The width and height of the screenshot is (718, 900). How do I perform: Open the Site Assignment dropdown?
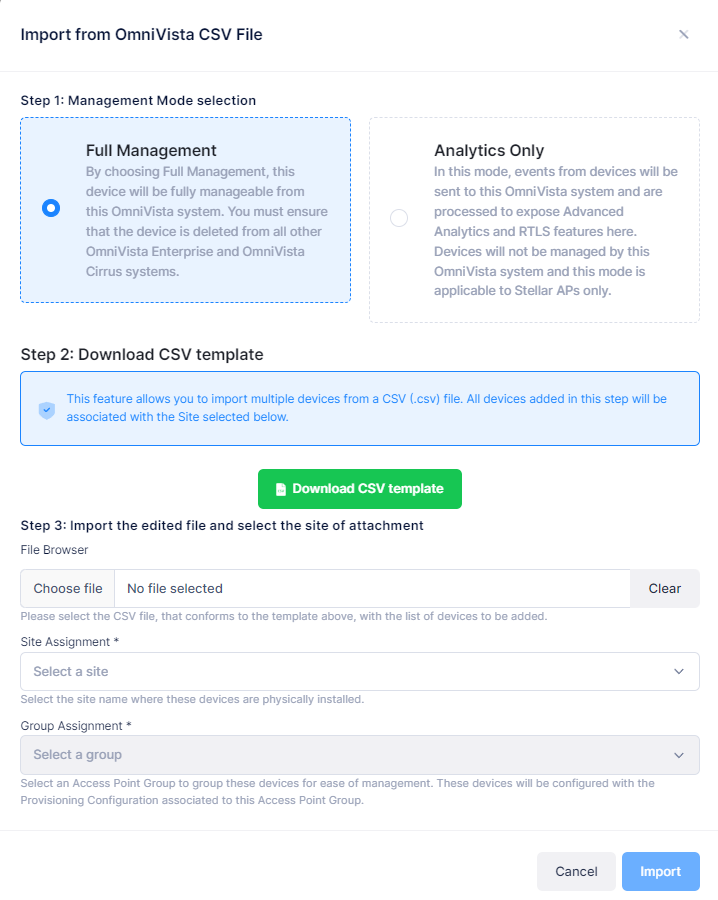[x=360, y=672]
